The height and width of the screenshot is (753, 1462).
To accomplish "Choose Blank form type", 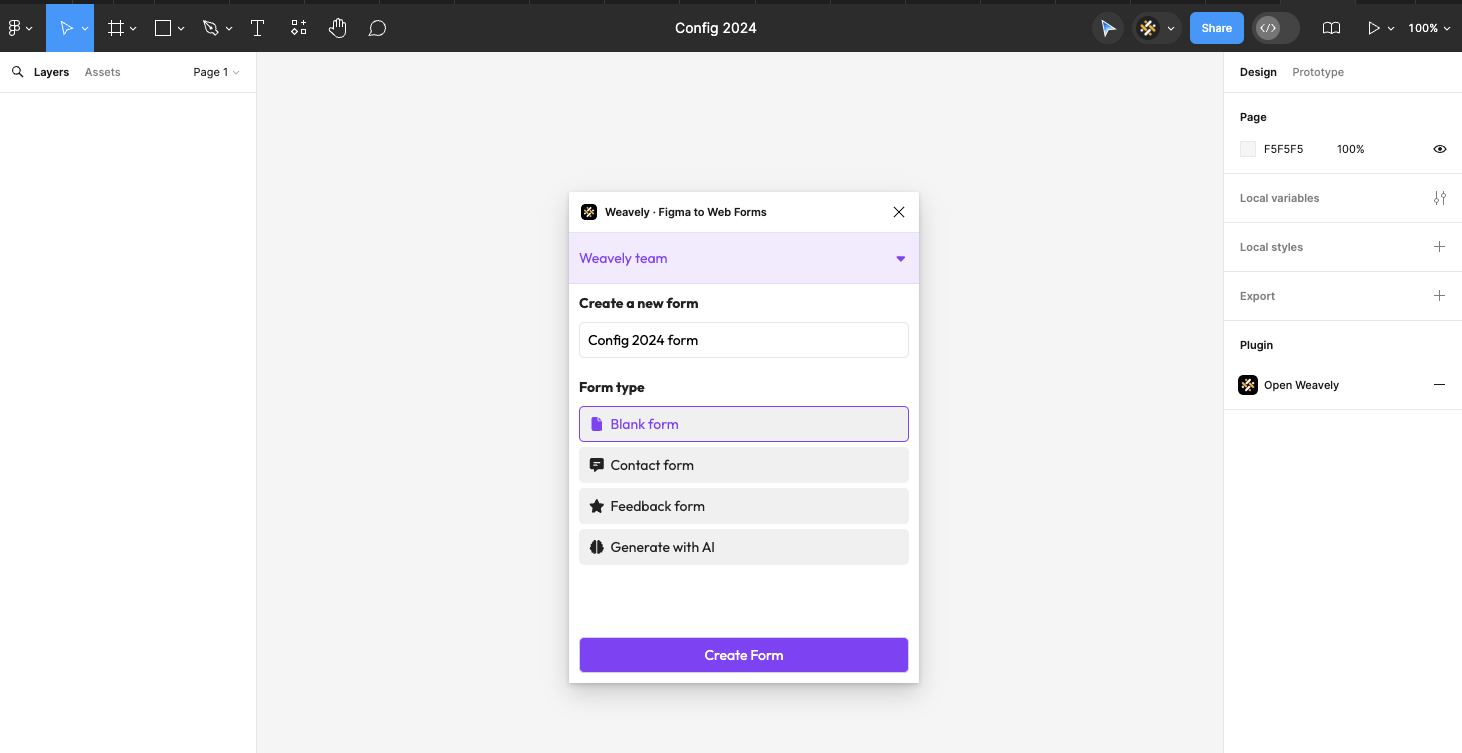I will [x=744, y=424].
